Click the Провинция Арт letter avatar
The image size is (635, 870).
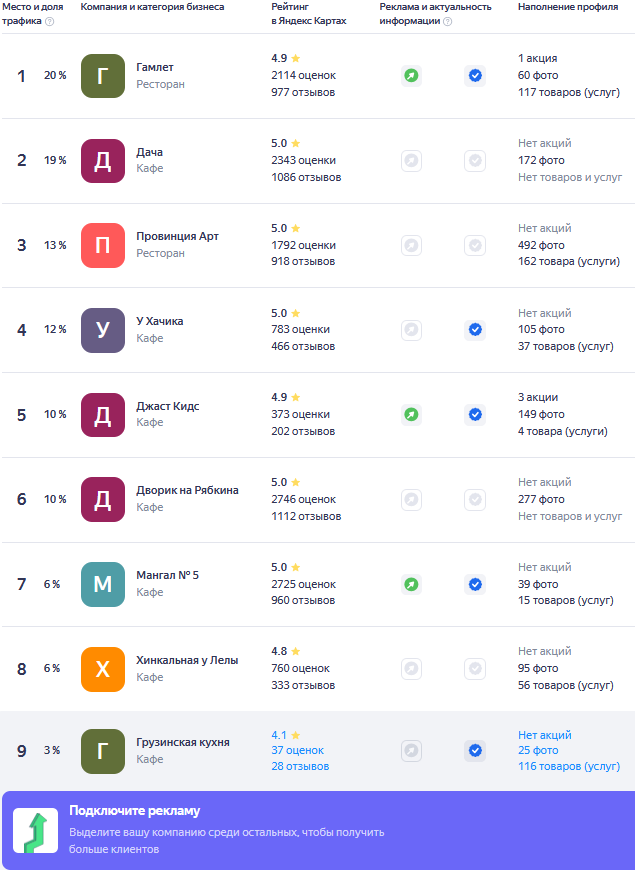pyautogui.click(x=103, y=245)
